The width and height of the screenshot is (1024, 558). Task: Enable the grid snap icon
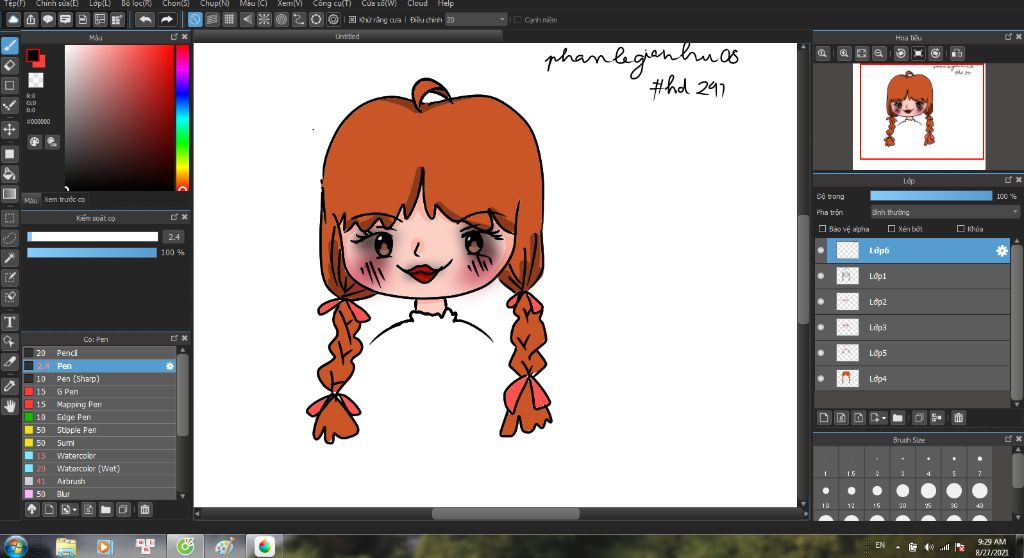click(x=229, y=20)
